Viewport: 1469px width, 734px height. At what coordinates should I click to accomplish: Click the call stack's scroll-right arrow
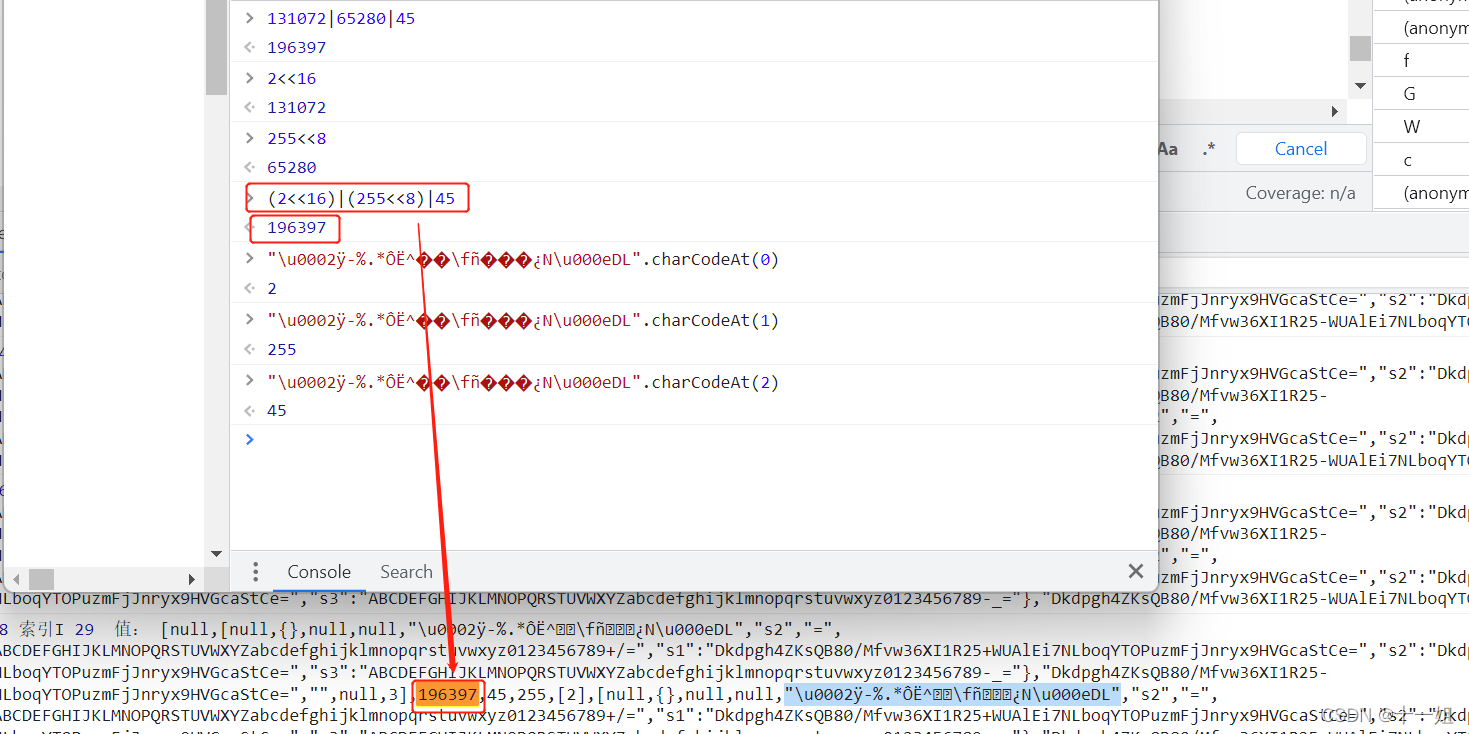click(1334, 111)
